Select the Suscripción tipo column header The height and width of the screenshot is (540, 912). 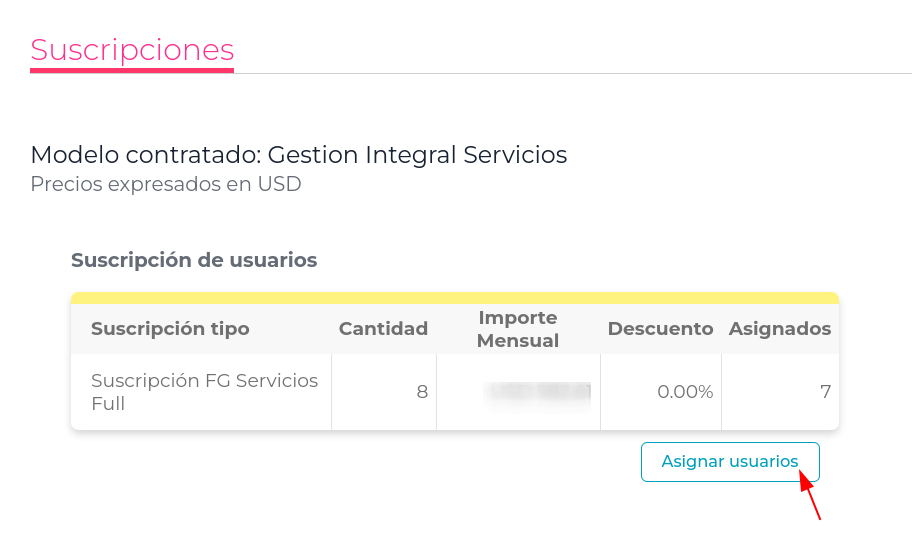(x=170, y=329)
